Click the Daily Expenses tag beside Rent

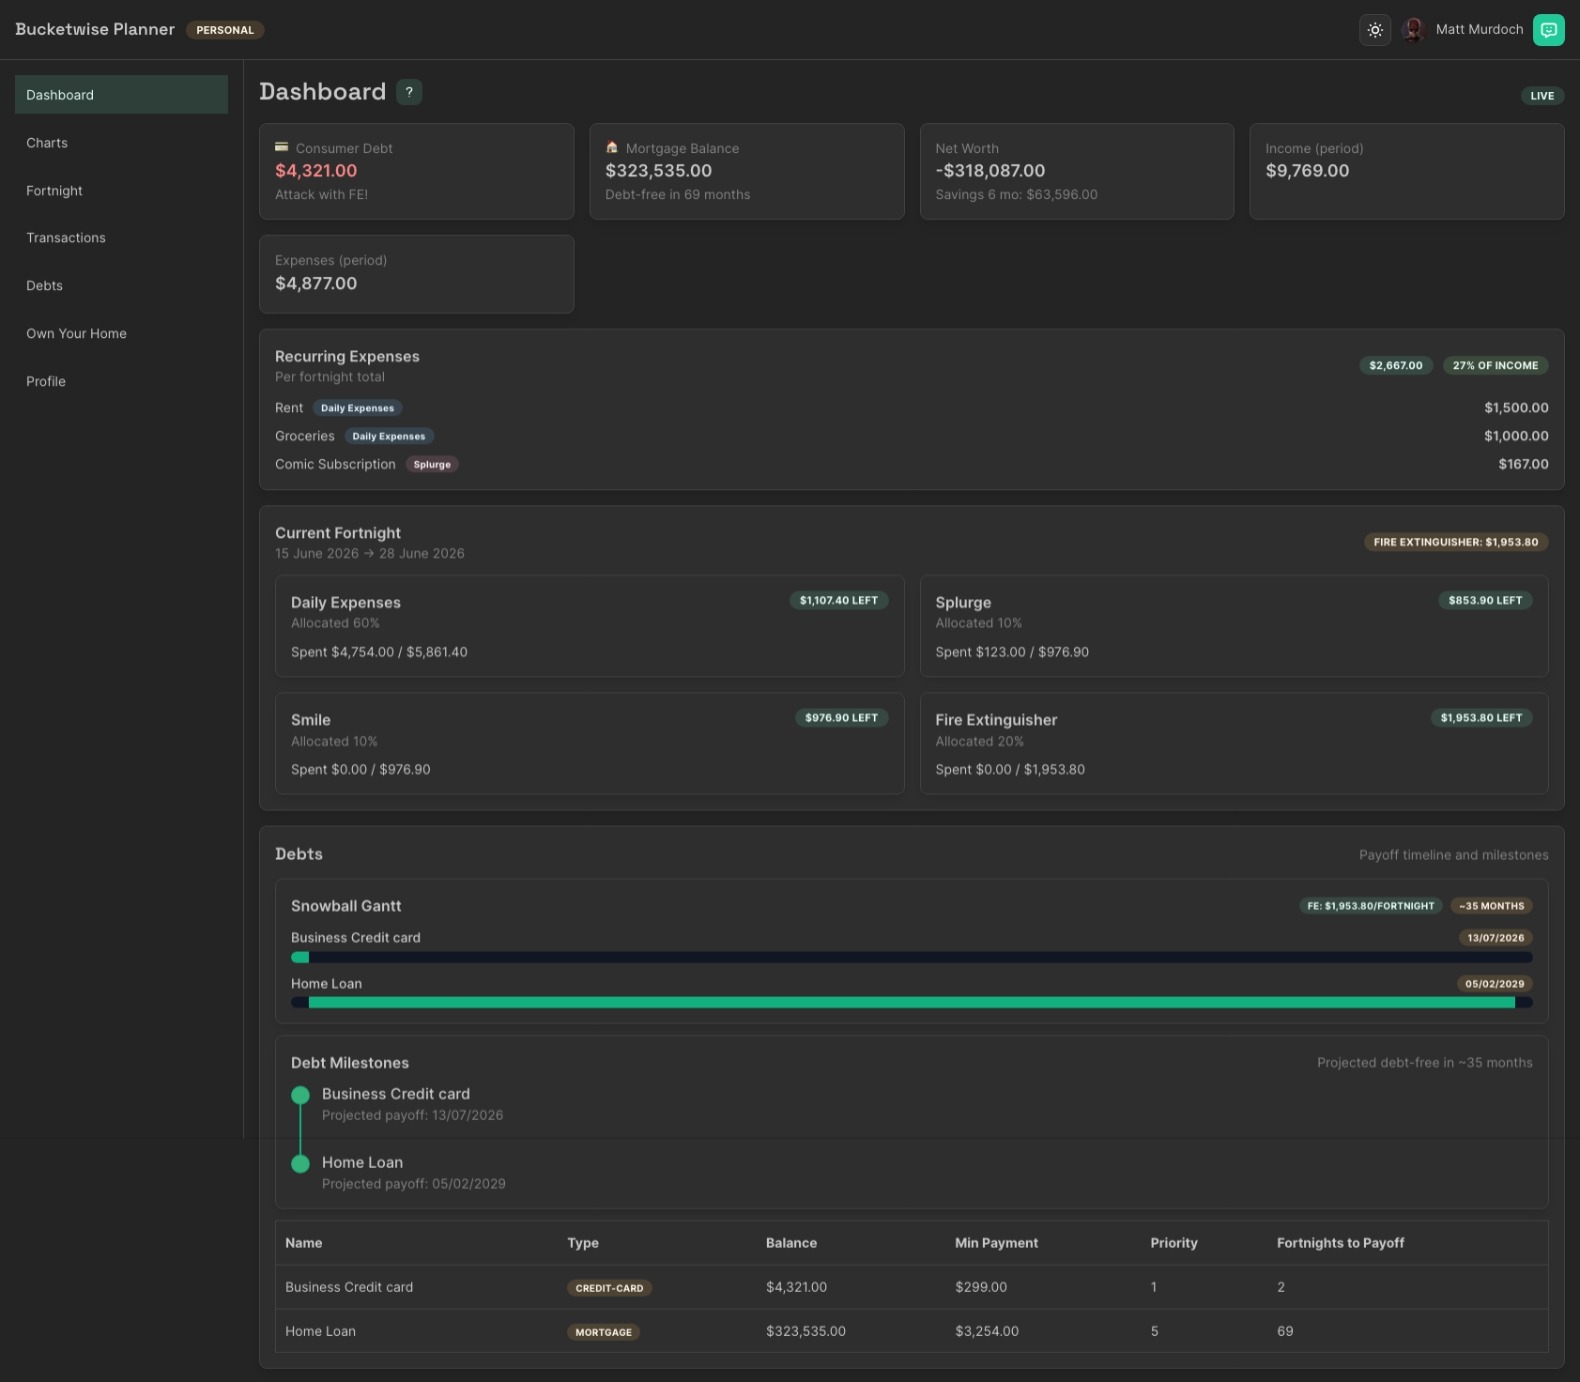point(357,408)
